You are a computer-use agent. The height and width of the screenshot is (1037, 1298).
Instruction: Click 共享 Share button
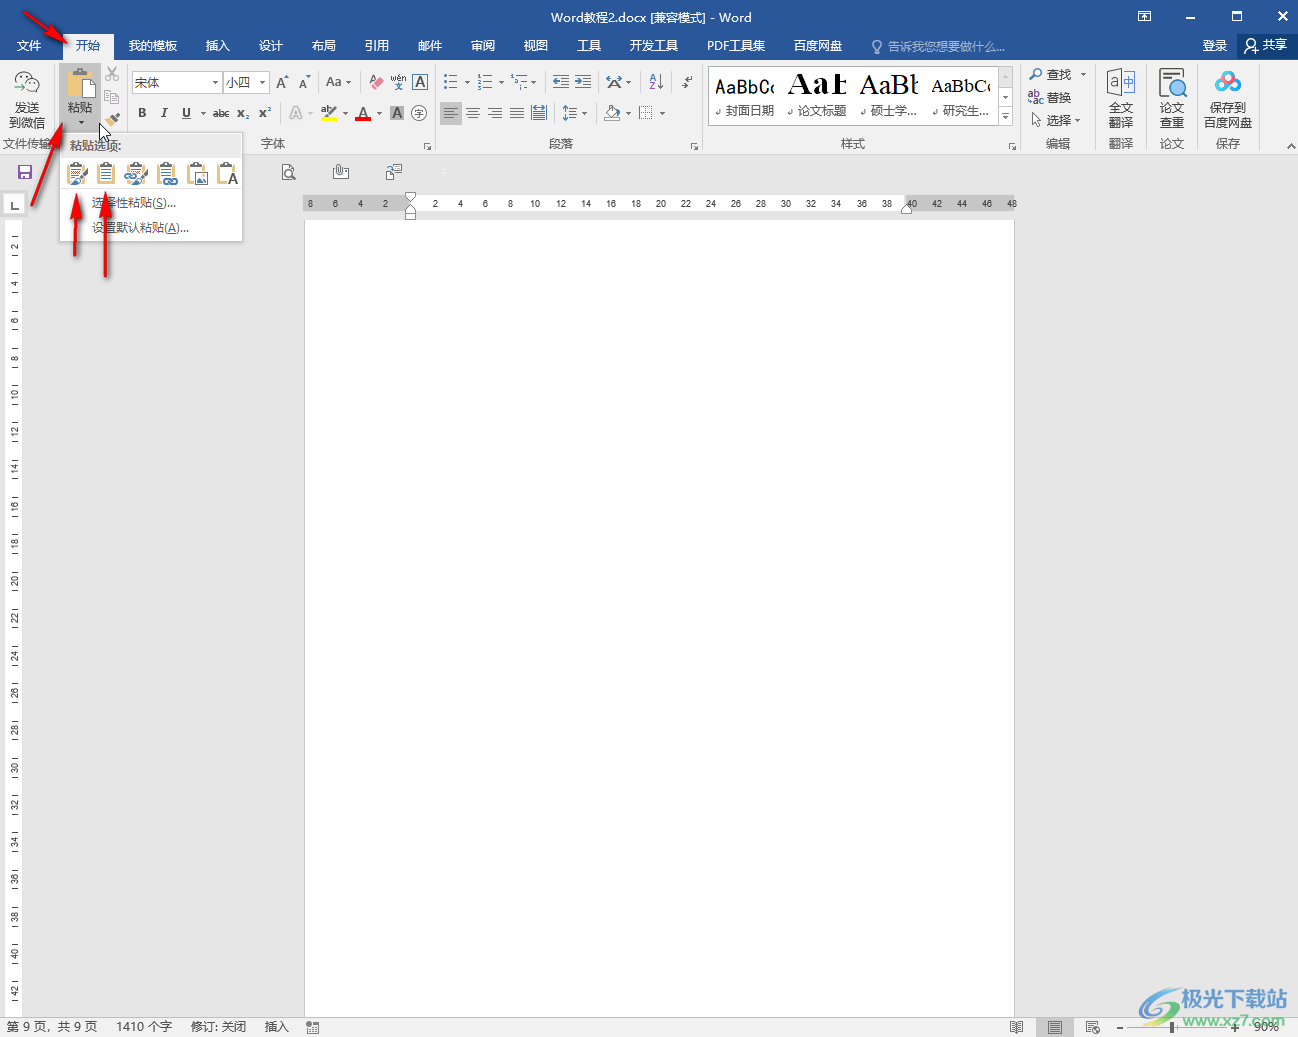click(1265, 46)
